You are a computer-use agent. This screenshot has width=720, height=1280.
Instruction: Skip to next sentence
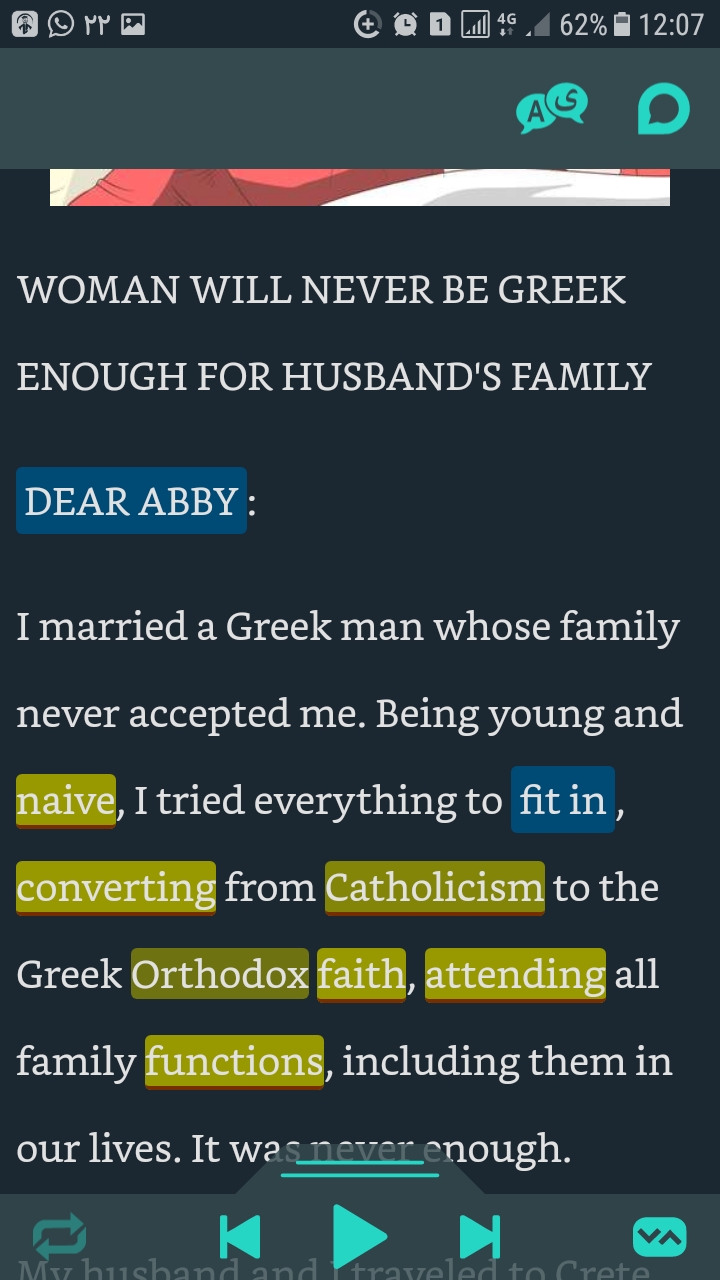tap(479, 1237)
